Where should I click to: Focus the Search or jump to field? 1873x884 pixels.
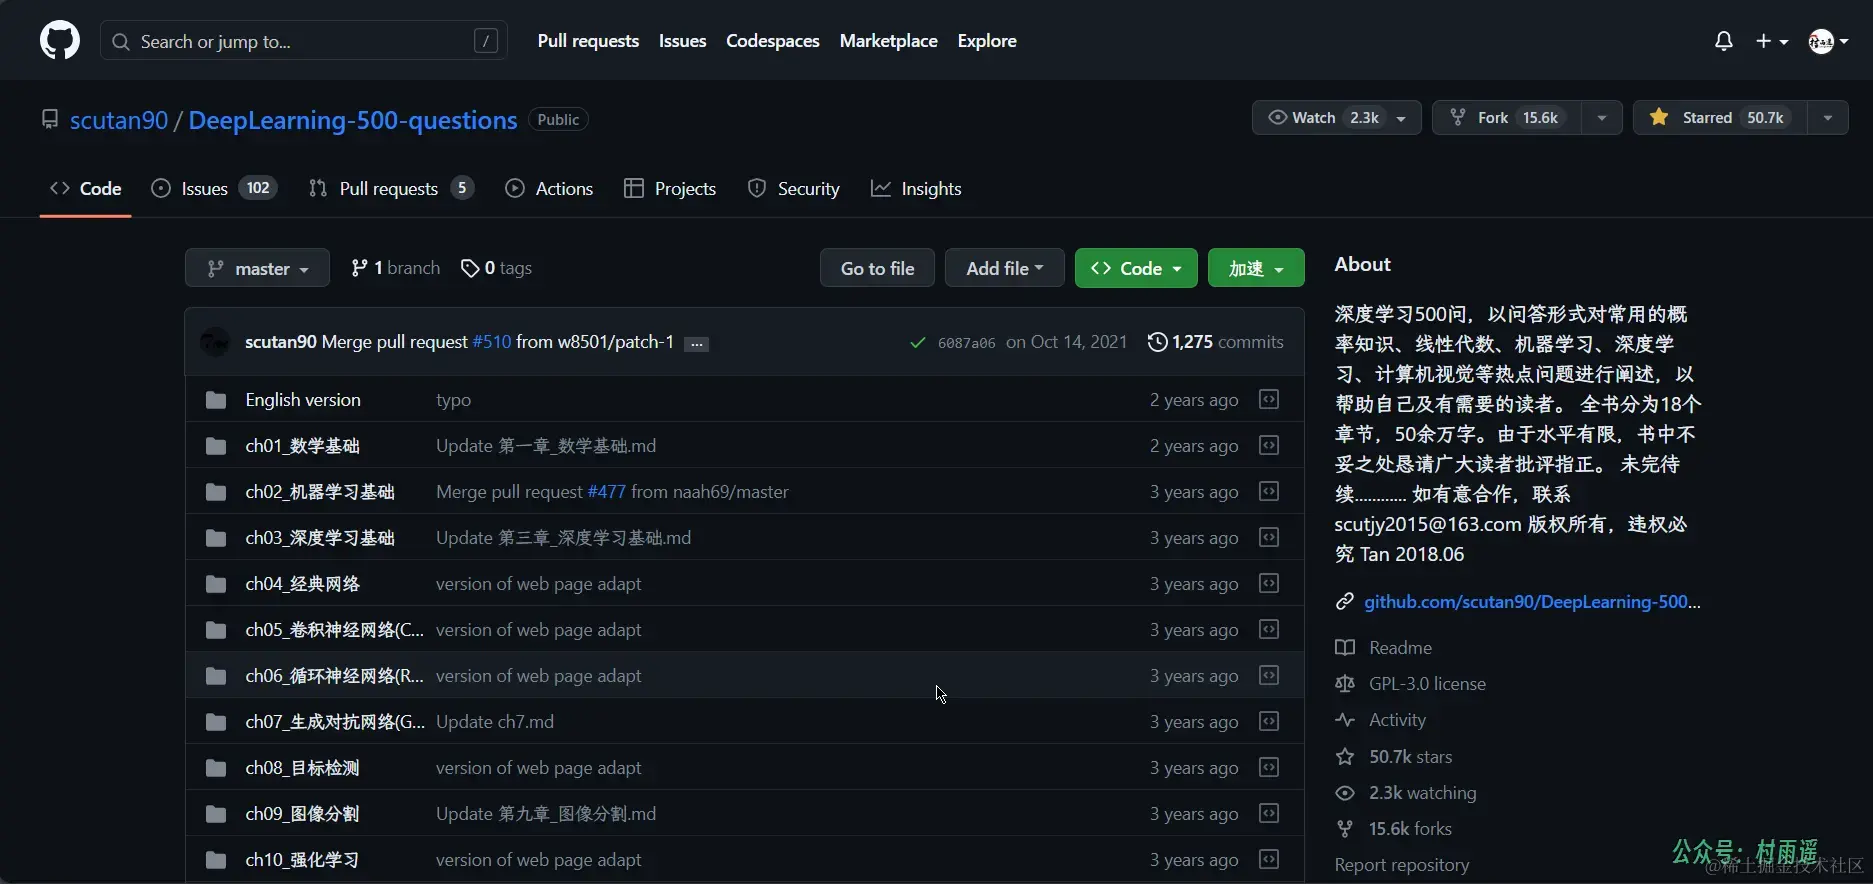coord(304,41)
